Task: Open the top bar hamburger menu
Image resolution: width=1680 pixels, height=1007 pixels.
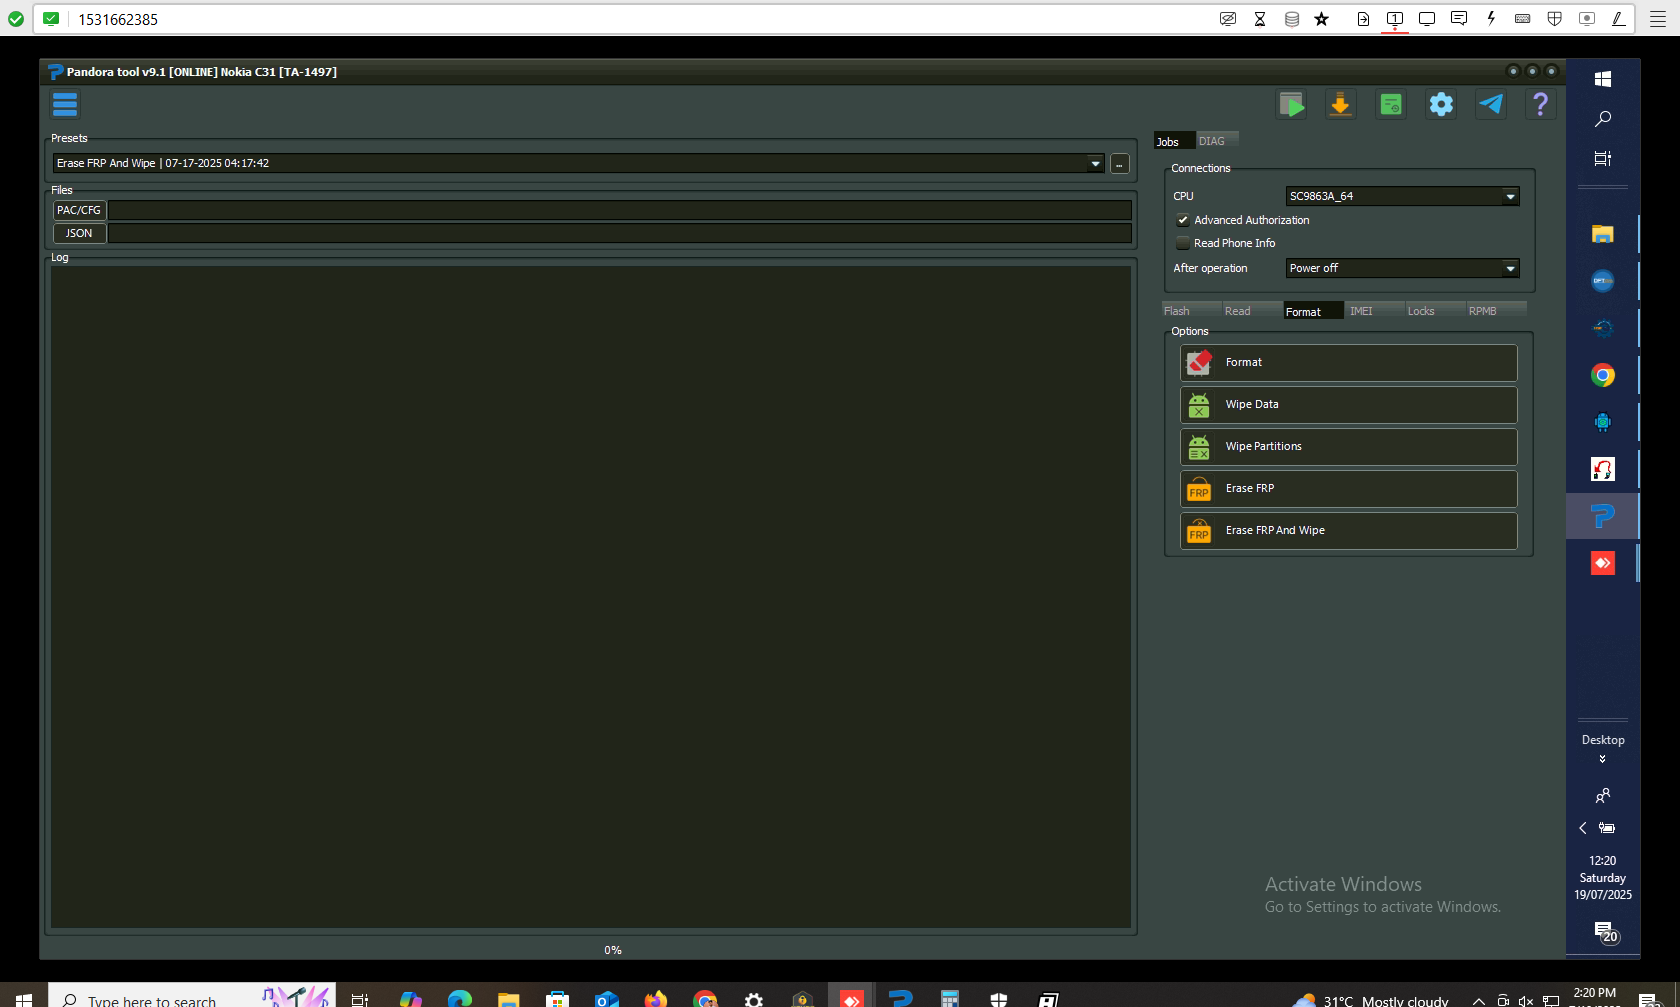Action: point(1658,19)
